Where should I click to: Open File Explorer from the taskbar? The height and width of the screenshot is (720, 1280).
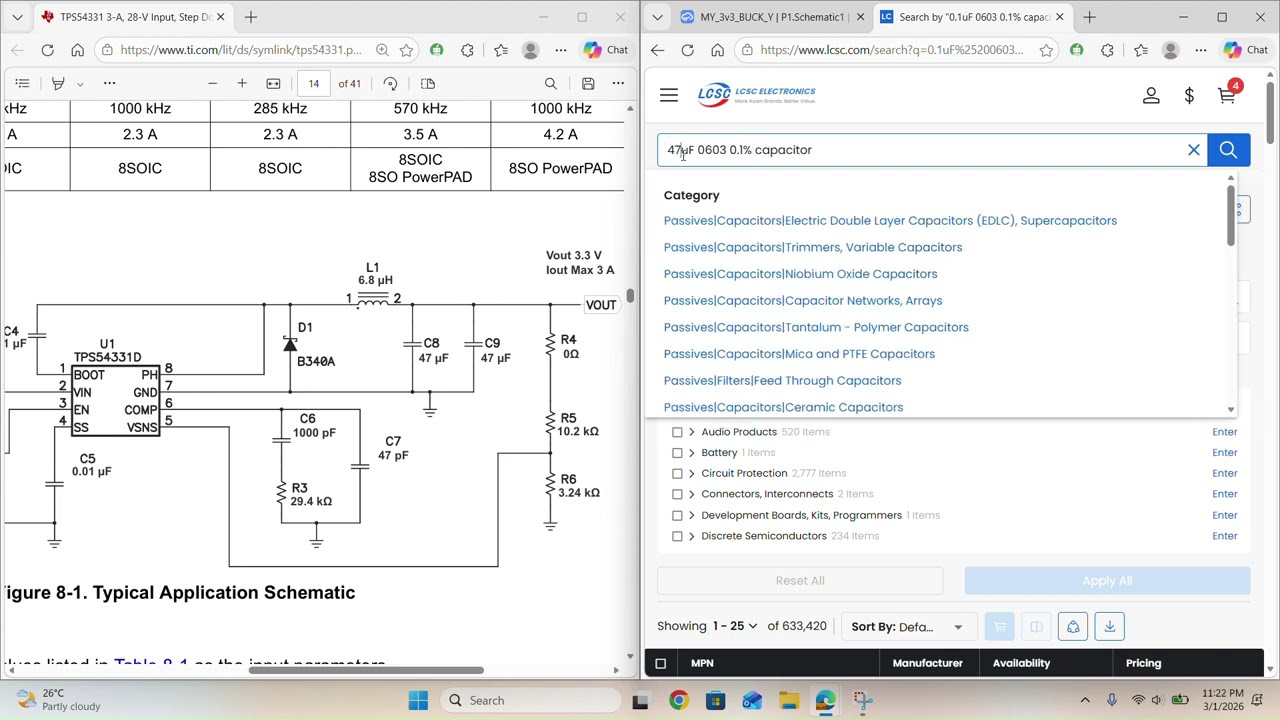(x=789, y=700)
